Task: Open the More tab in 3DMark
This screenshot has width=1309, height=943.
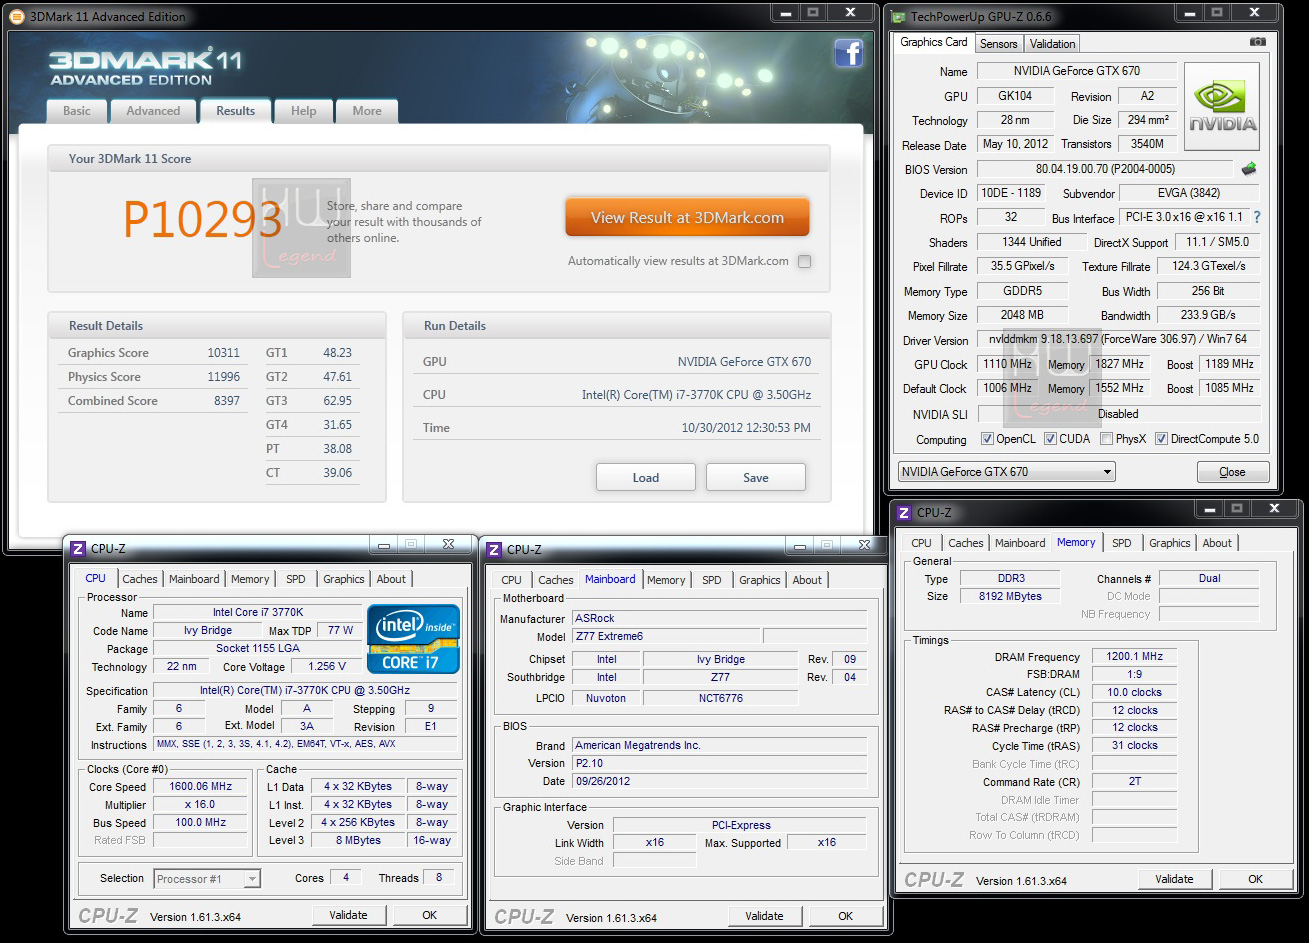Action: click(x=367, y=111)
